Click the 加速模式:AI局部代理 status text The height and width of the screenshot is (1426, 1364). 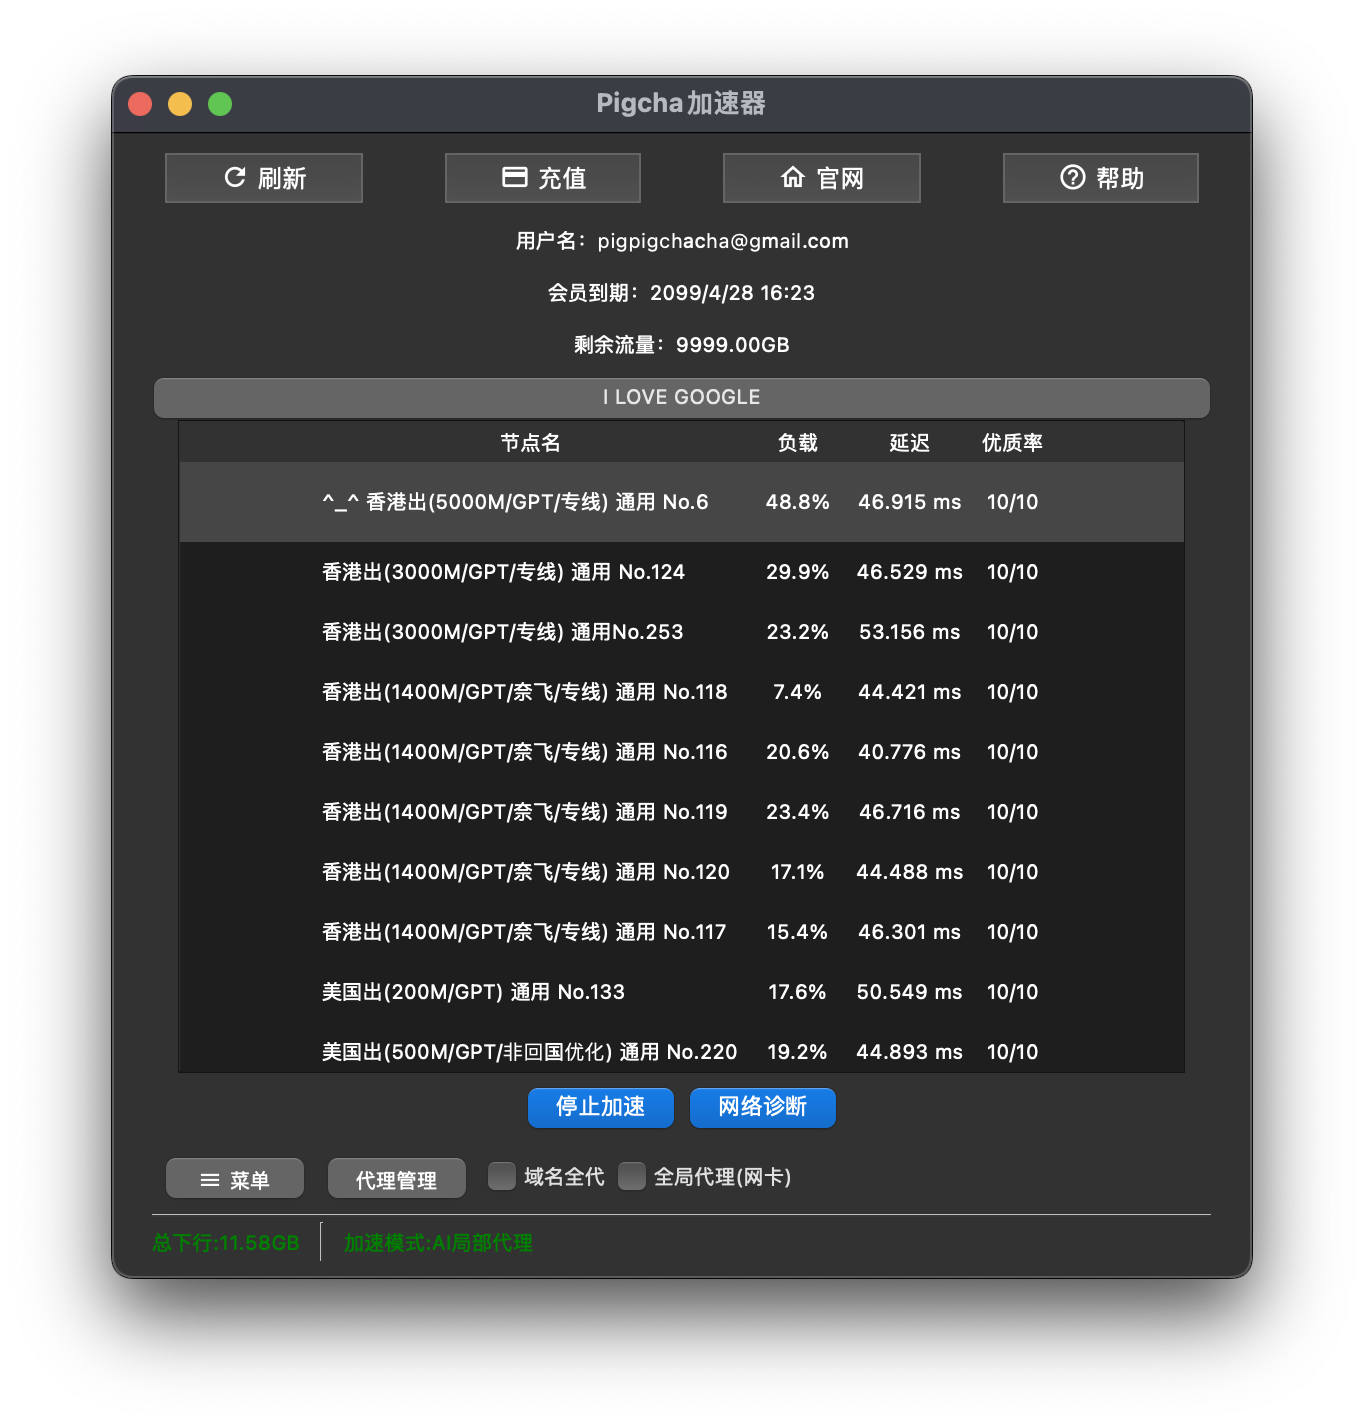coord(438,1243)
